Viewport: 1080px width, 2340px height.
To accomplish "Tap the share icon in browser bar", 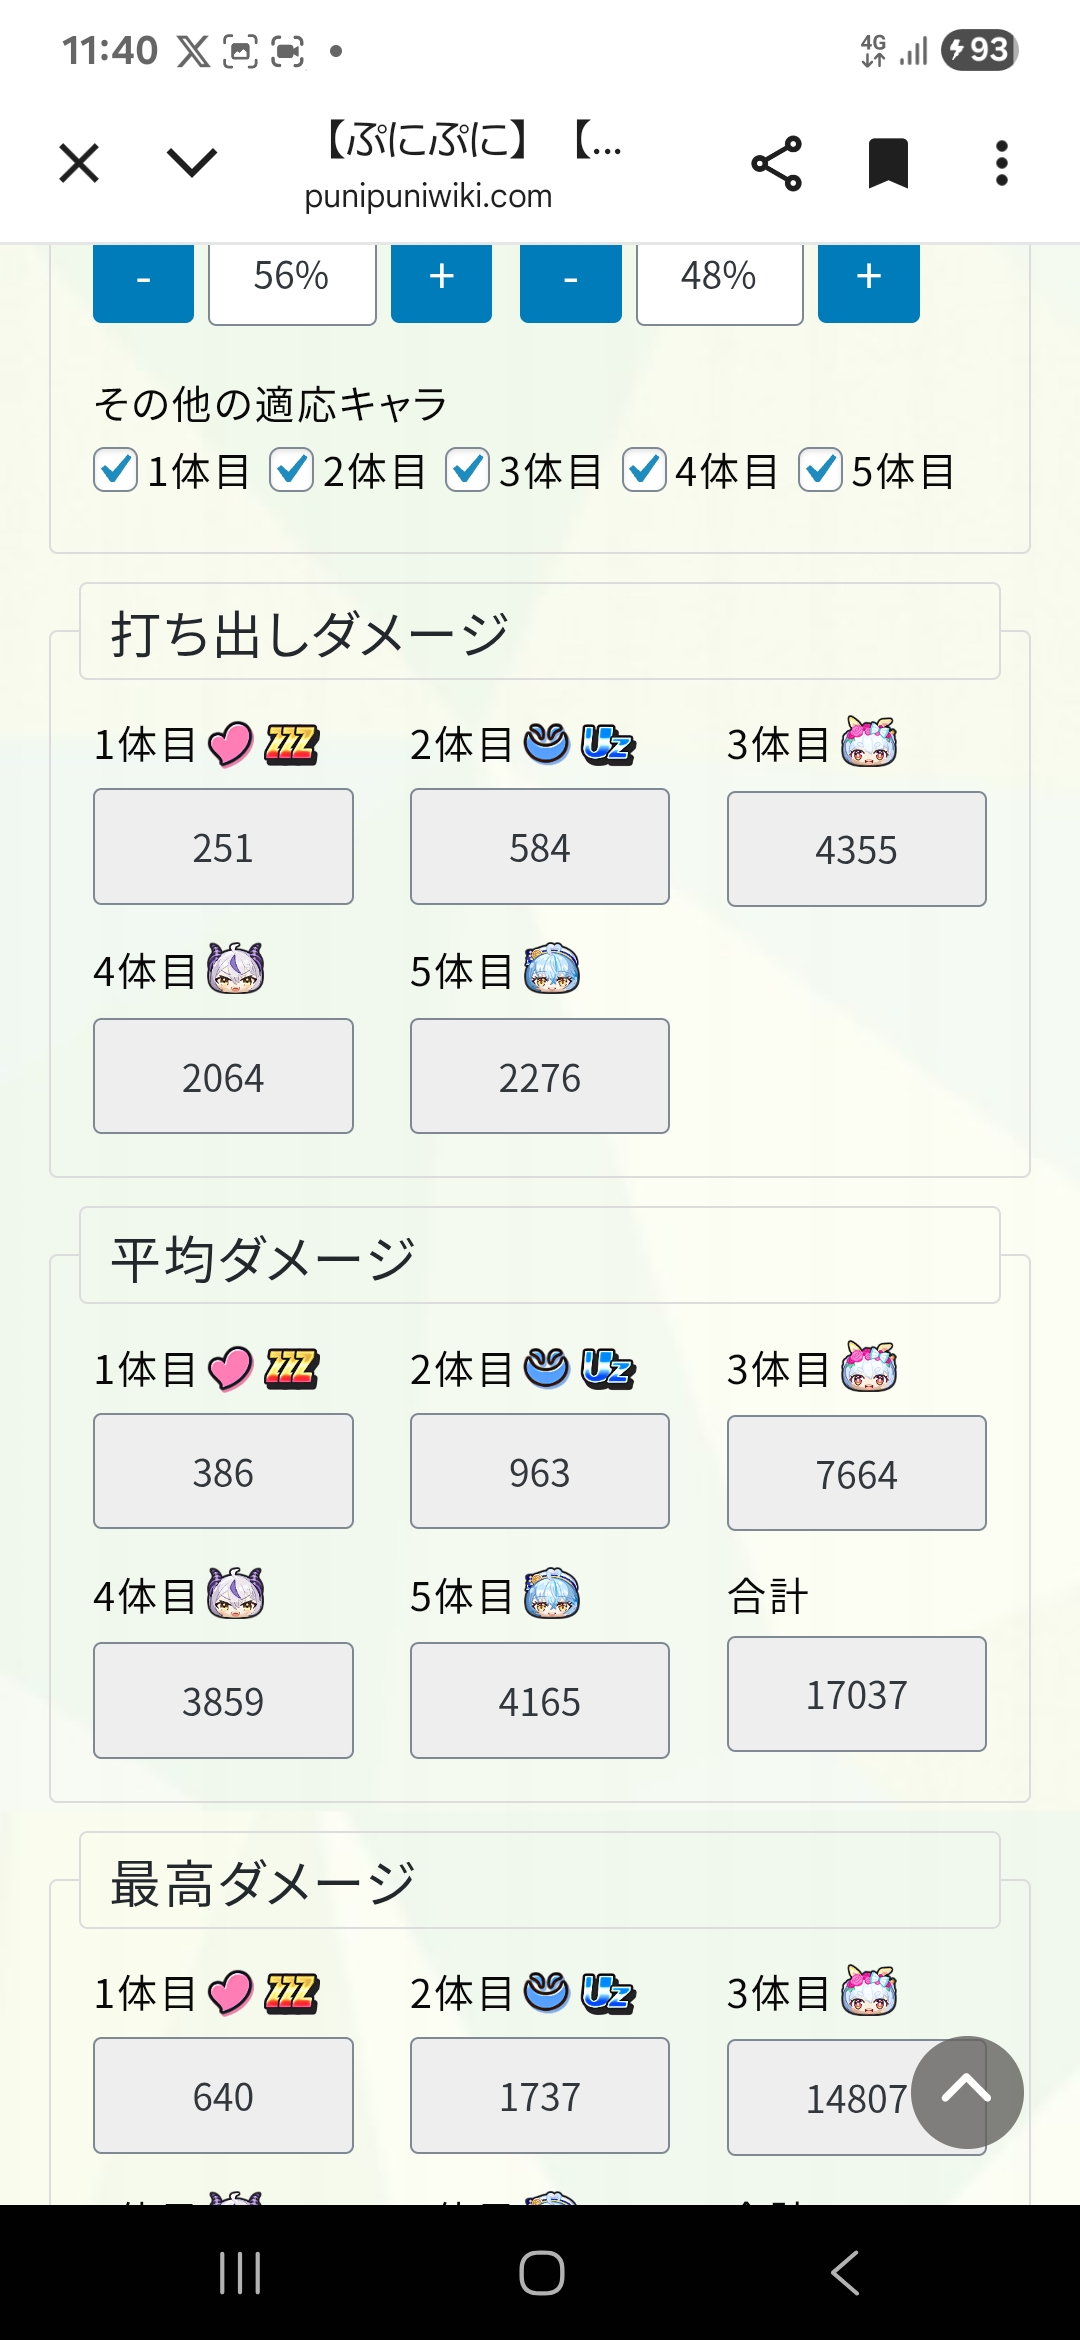I will point(777,163).
